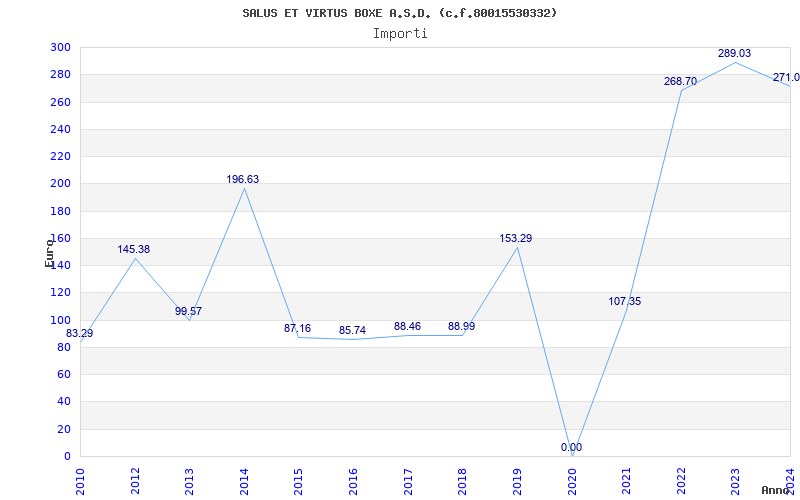This screenshot has height=500, width=800.
Task: Click the 'Euro' y-axis label
Action: tap(49, 253)
